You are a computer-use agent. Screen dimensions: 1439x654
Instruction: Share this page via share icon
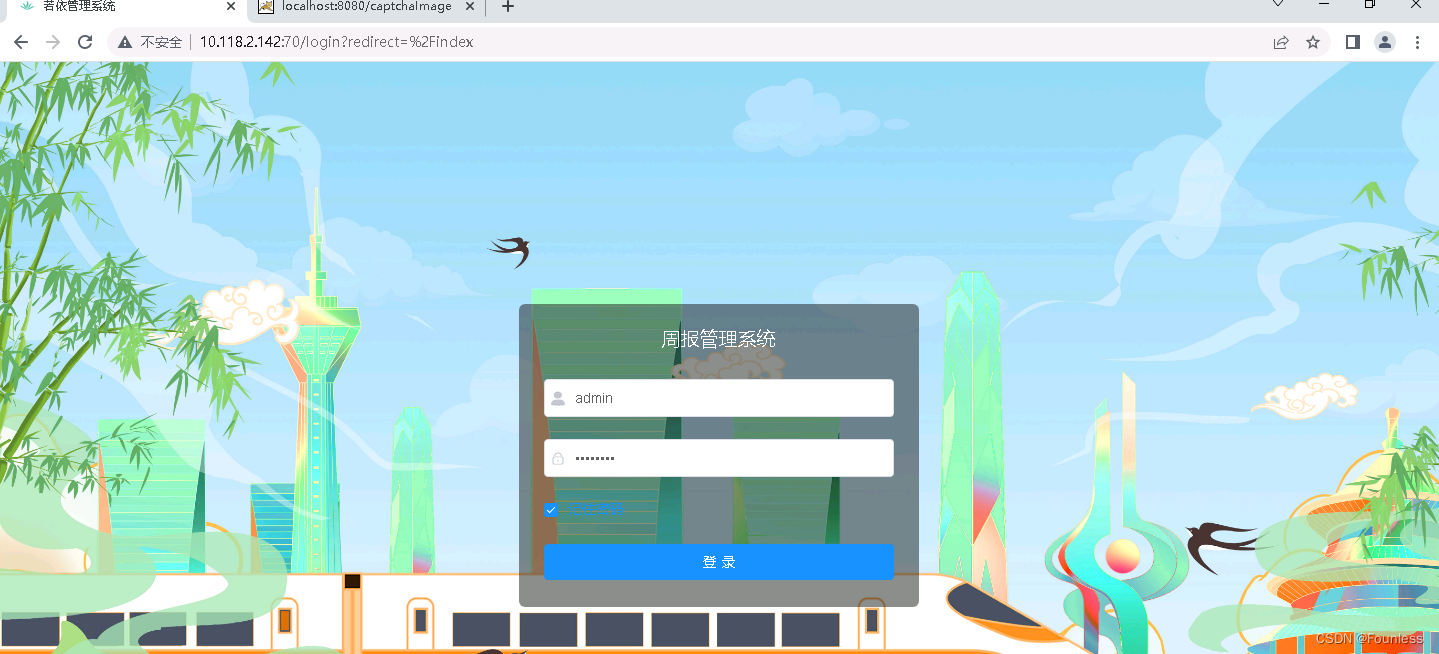1280,42
